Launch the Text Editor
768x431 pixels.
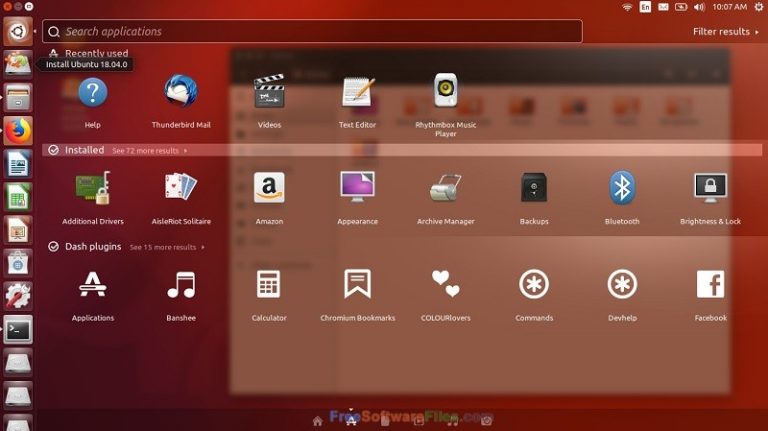(357, 101)
